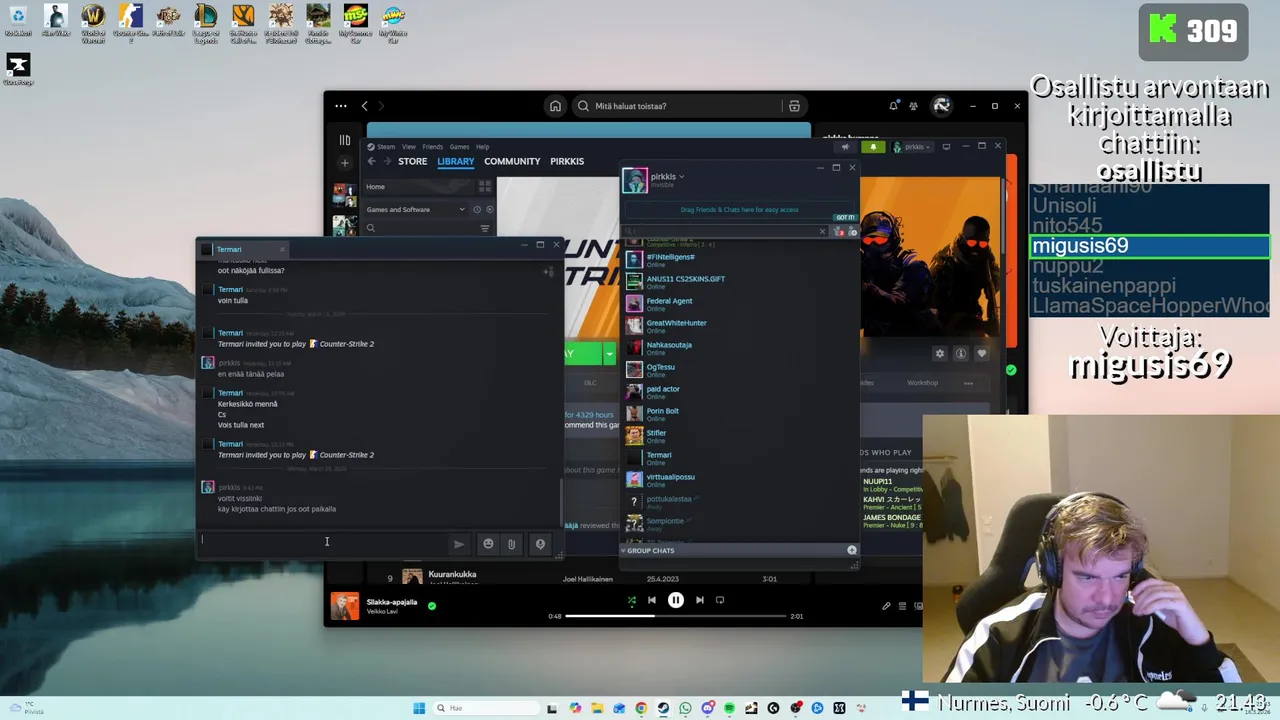Open Steam Help menu
The height and width of the screenshot is (720, 1280).
click(483, 147)
